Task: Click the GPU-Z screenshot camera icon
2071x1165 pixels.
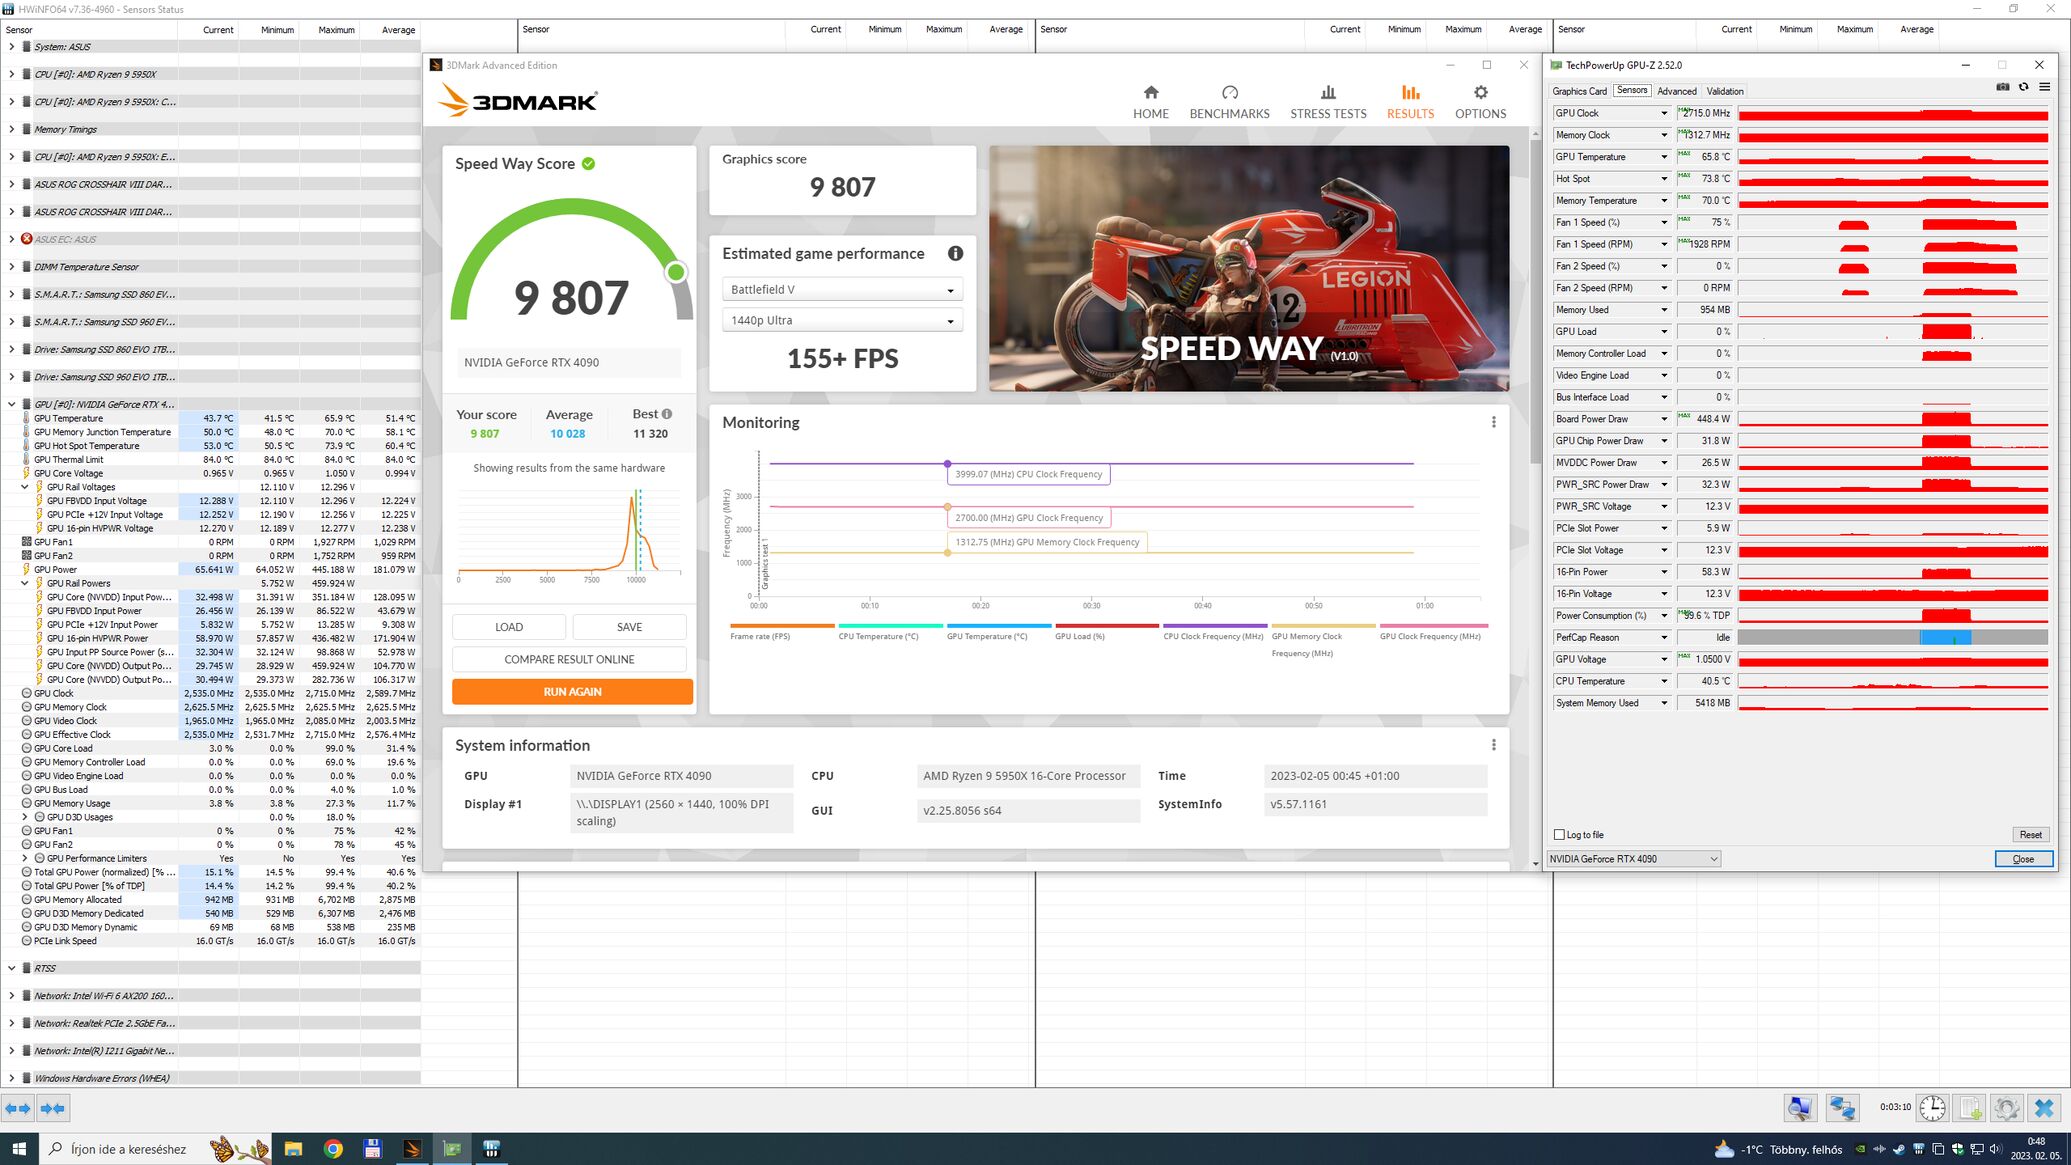Action: point(2002,88)
